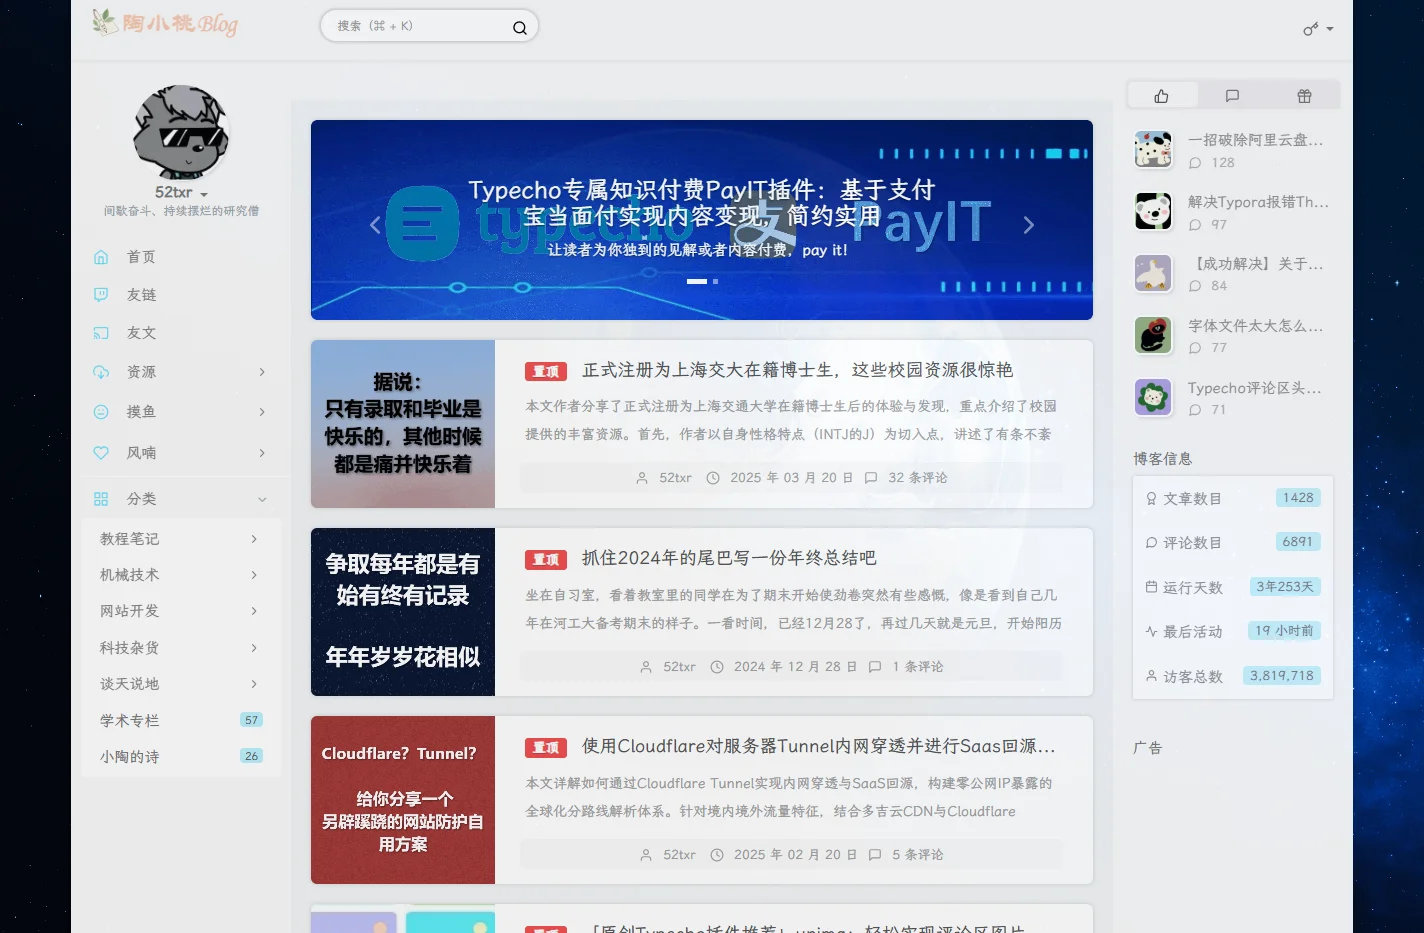Click the smiley icon beside 摸鱼

tap(101, 412)
